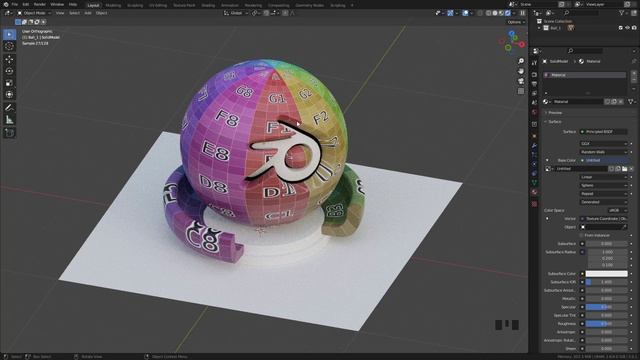640x360 pixels.
Task: Activate the Transform tool
Action: click(x=9, y=95)
